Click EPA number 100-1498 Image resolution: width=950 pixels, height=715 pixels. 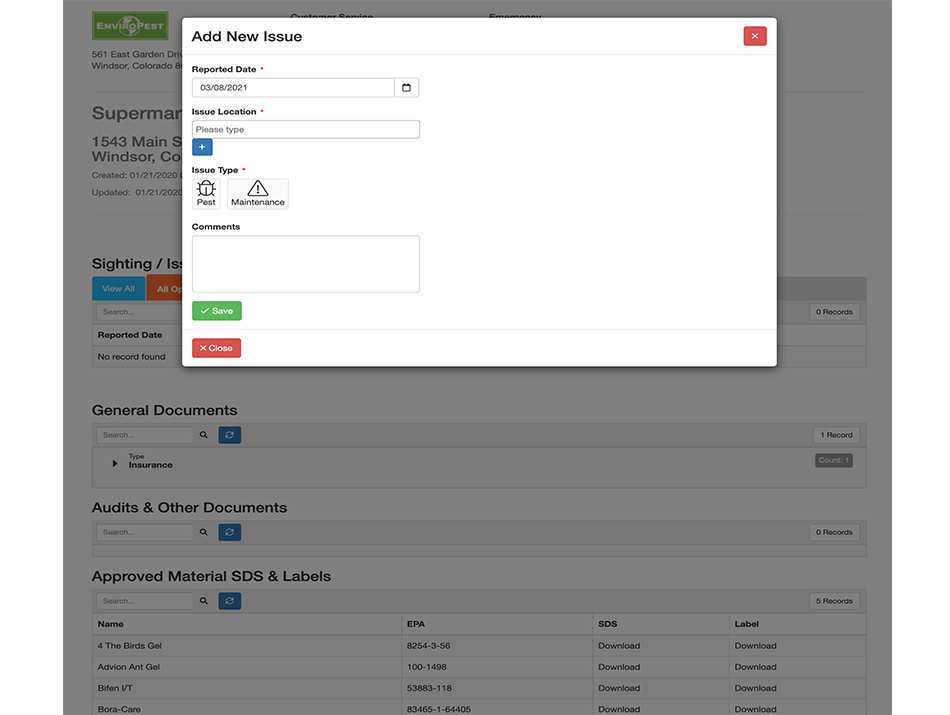(x=427, y=667)
